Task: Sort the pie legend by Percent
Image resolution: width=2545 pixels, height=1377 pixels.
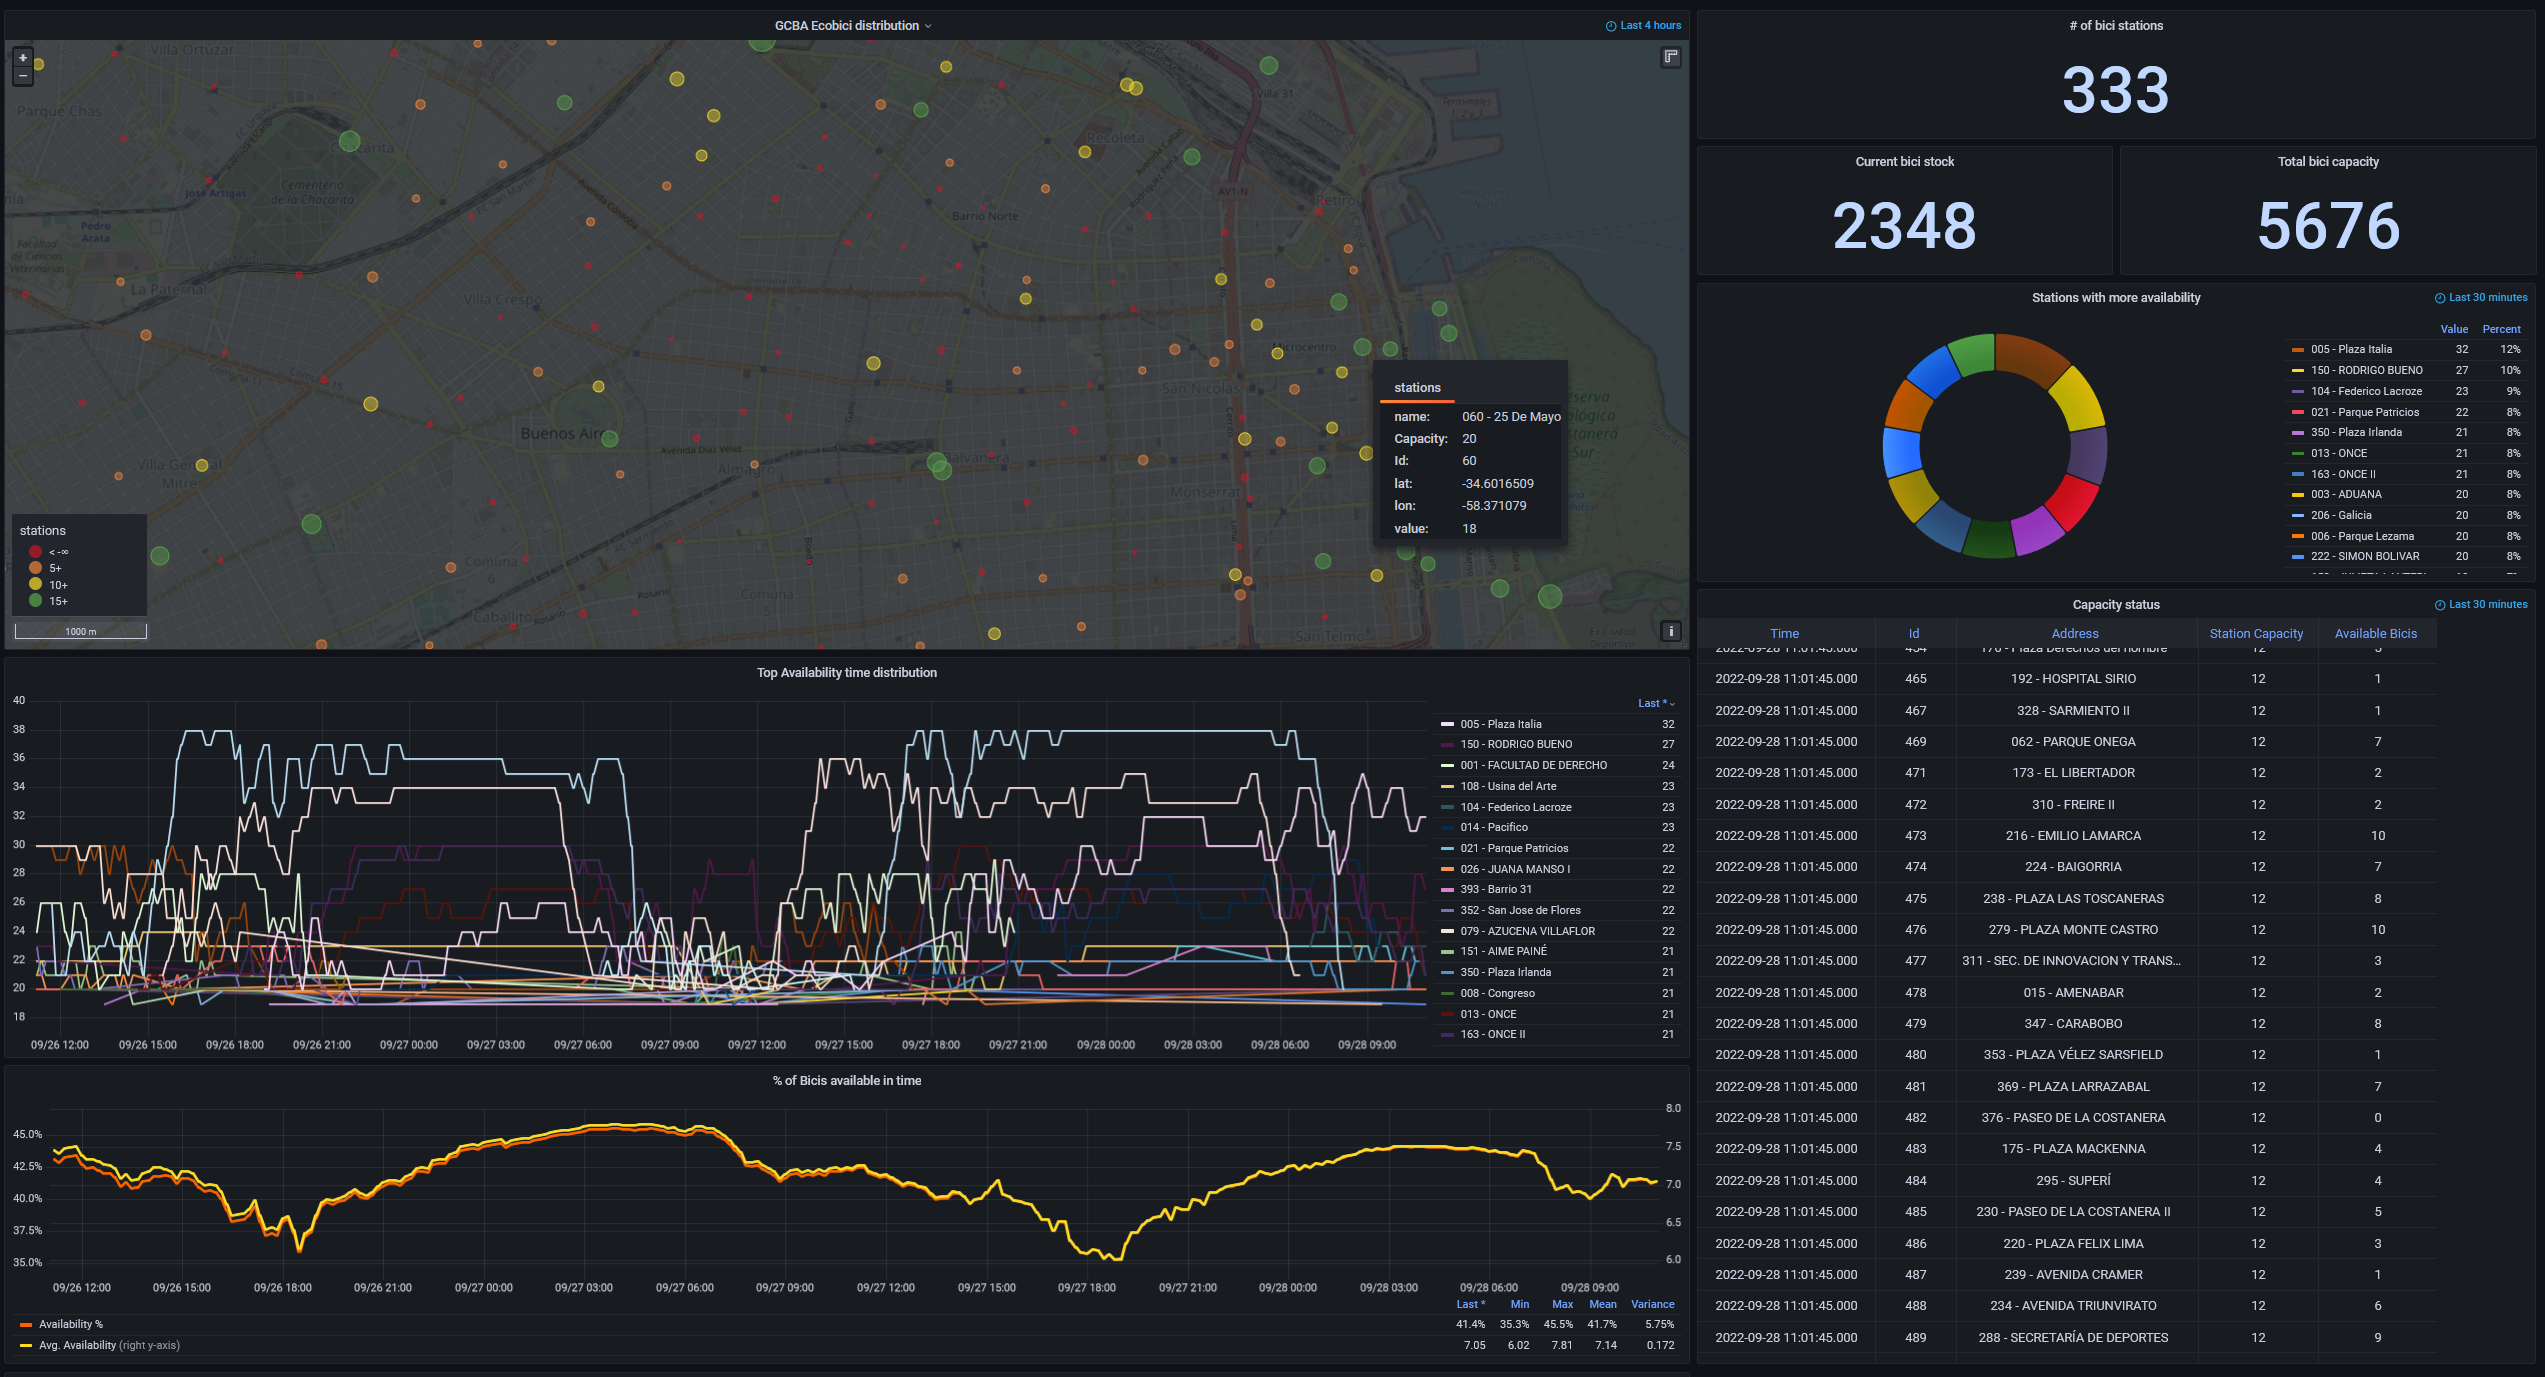Action: (2500, 330)
